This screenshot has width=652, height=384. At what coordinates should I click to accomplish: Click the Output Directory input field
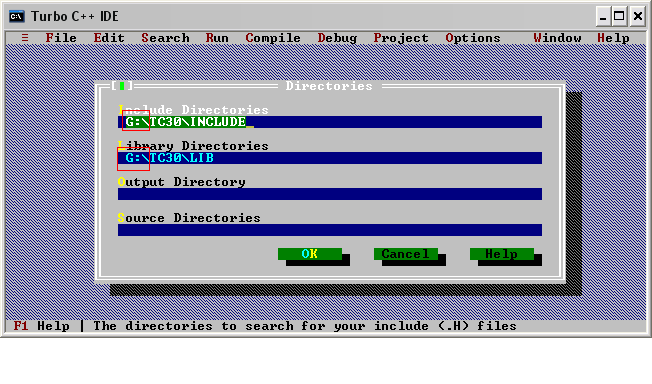(330, 194)
